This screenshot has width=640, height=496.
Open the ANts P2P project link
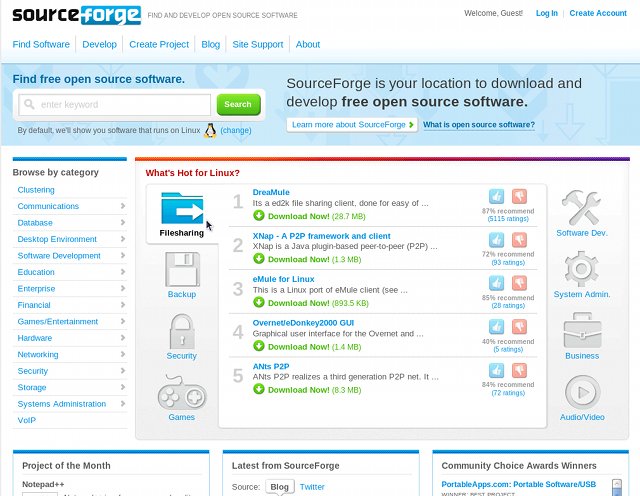click(271, 366)
